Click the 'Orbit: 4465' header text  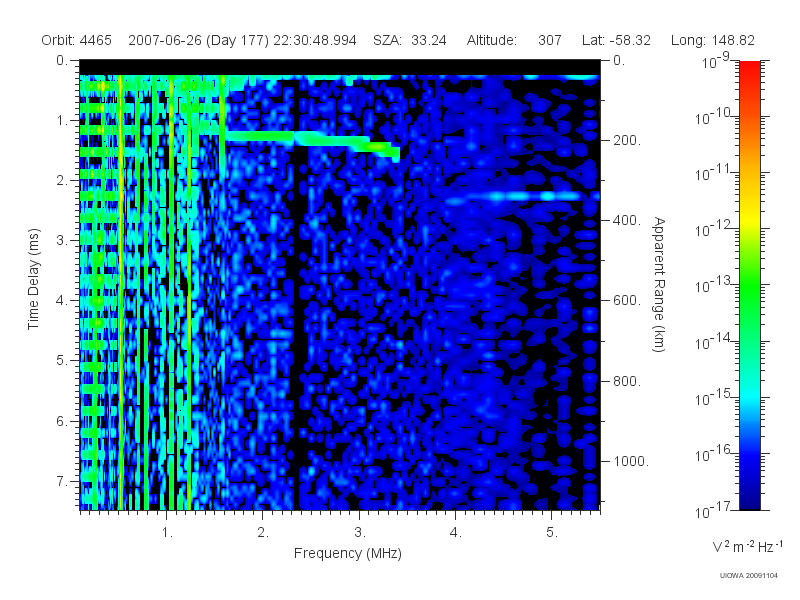77,40
